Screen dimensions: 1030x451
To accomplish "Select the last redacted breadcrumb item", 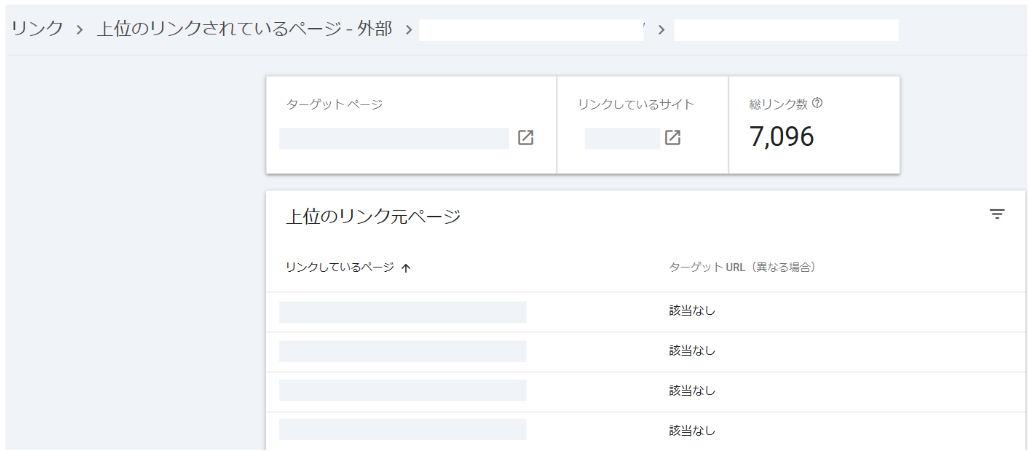I will (x=786, y=30).
